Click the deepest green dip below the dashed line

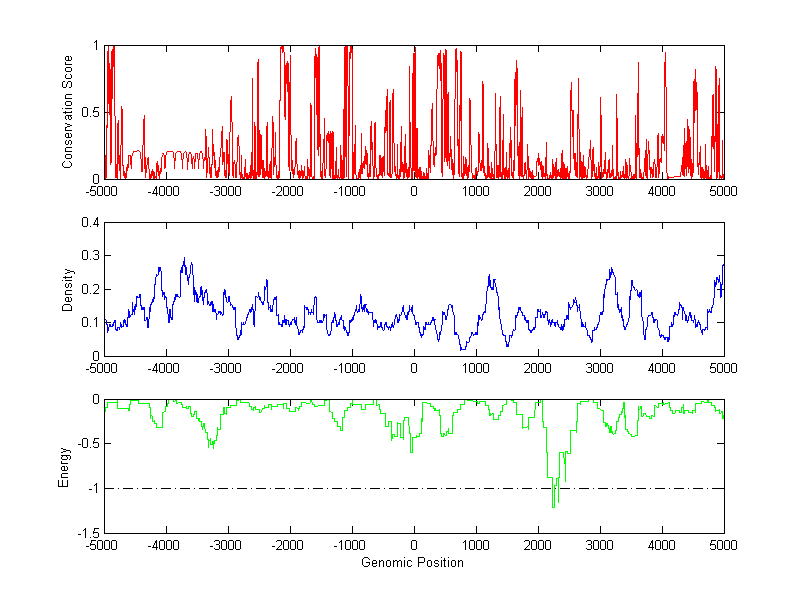553,506
